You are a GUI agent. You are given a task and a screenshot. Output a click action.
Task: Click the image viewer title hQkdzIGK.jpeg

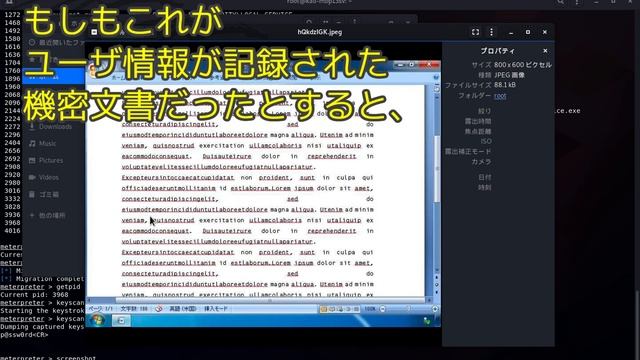point(320,32)
